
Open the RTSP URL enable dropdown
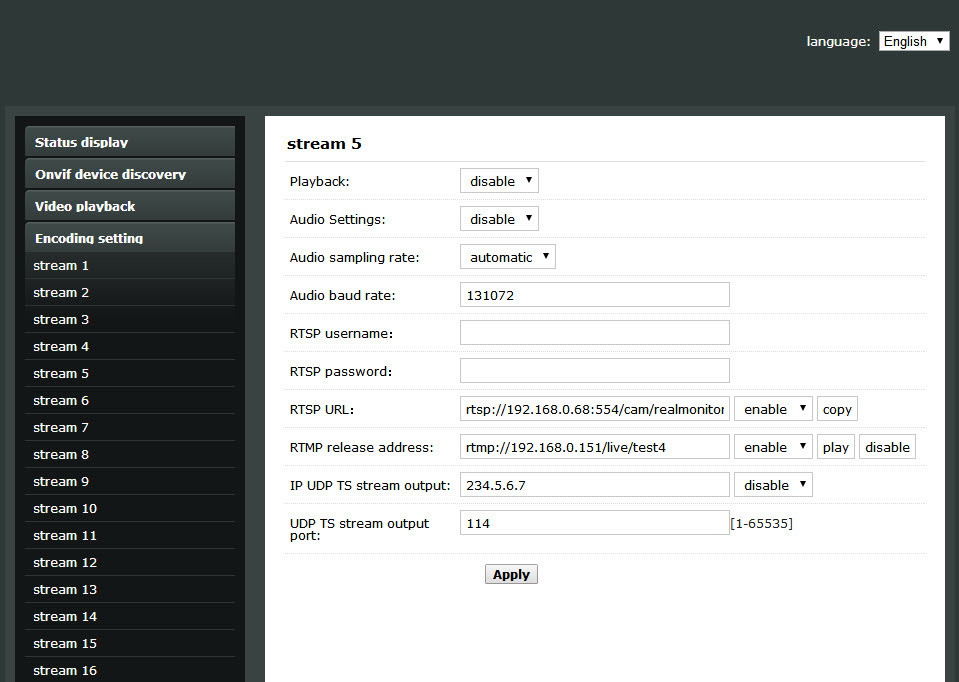click(773, 409)
